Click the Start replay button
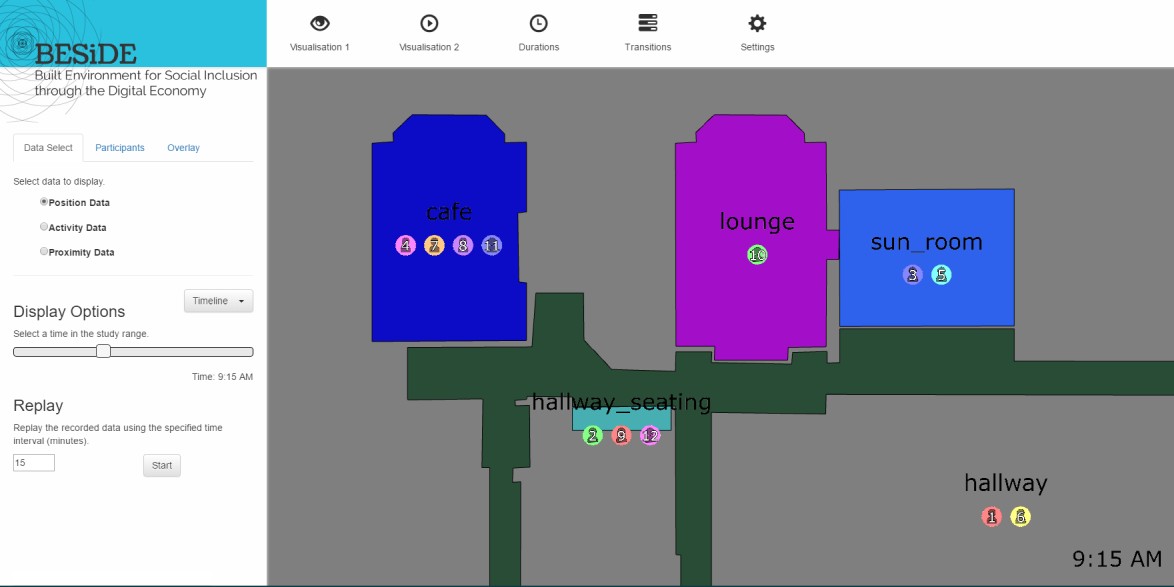 click(x=162, y=465)
